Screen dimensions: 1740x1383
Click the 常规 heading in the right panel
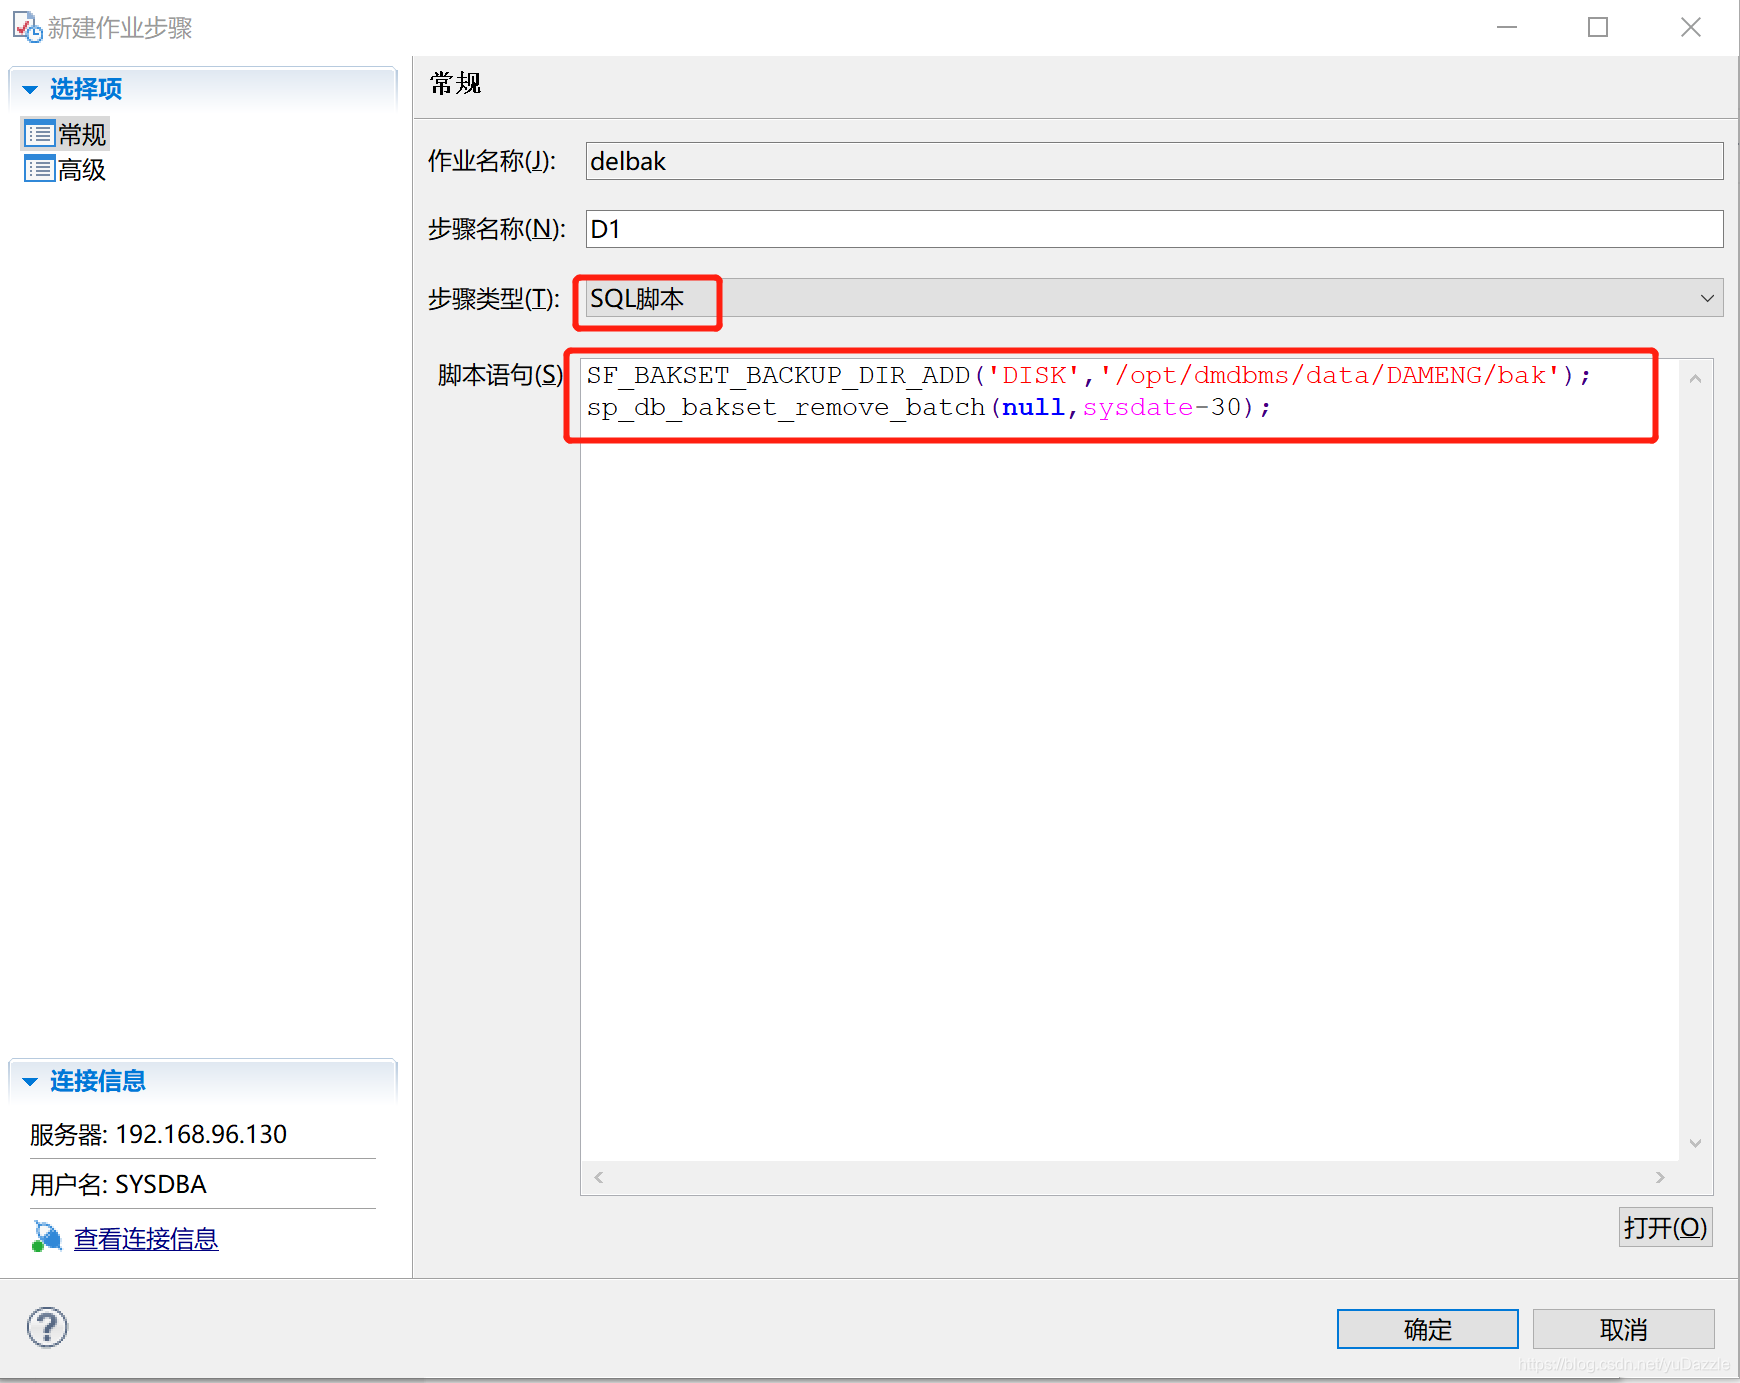click(x=455, y=83)
